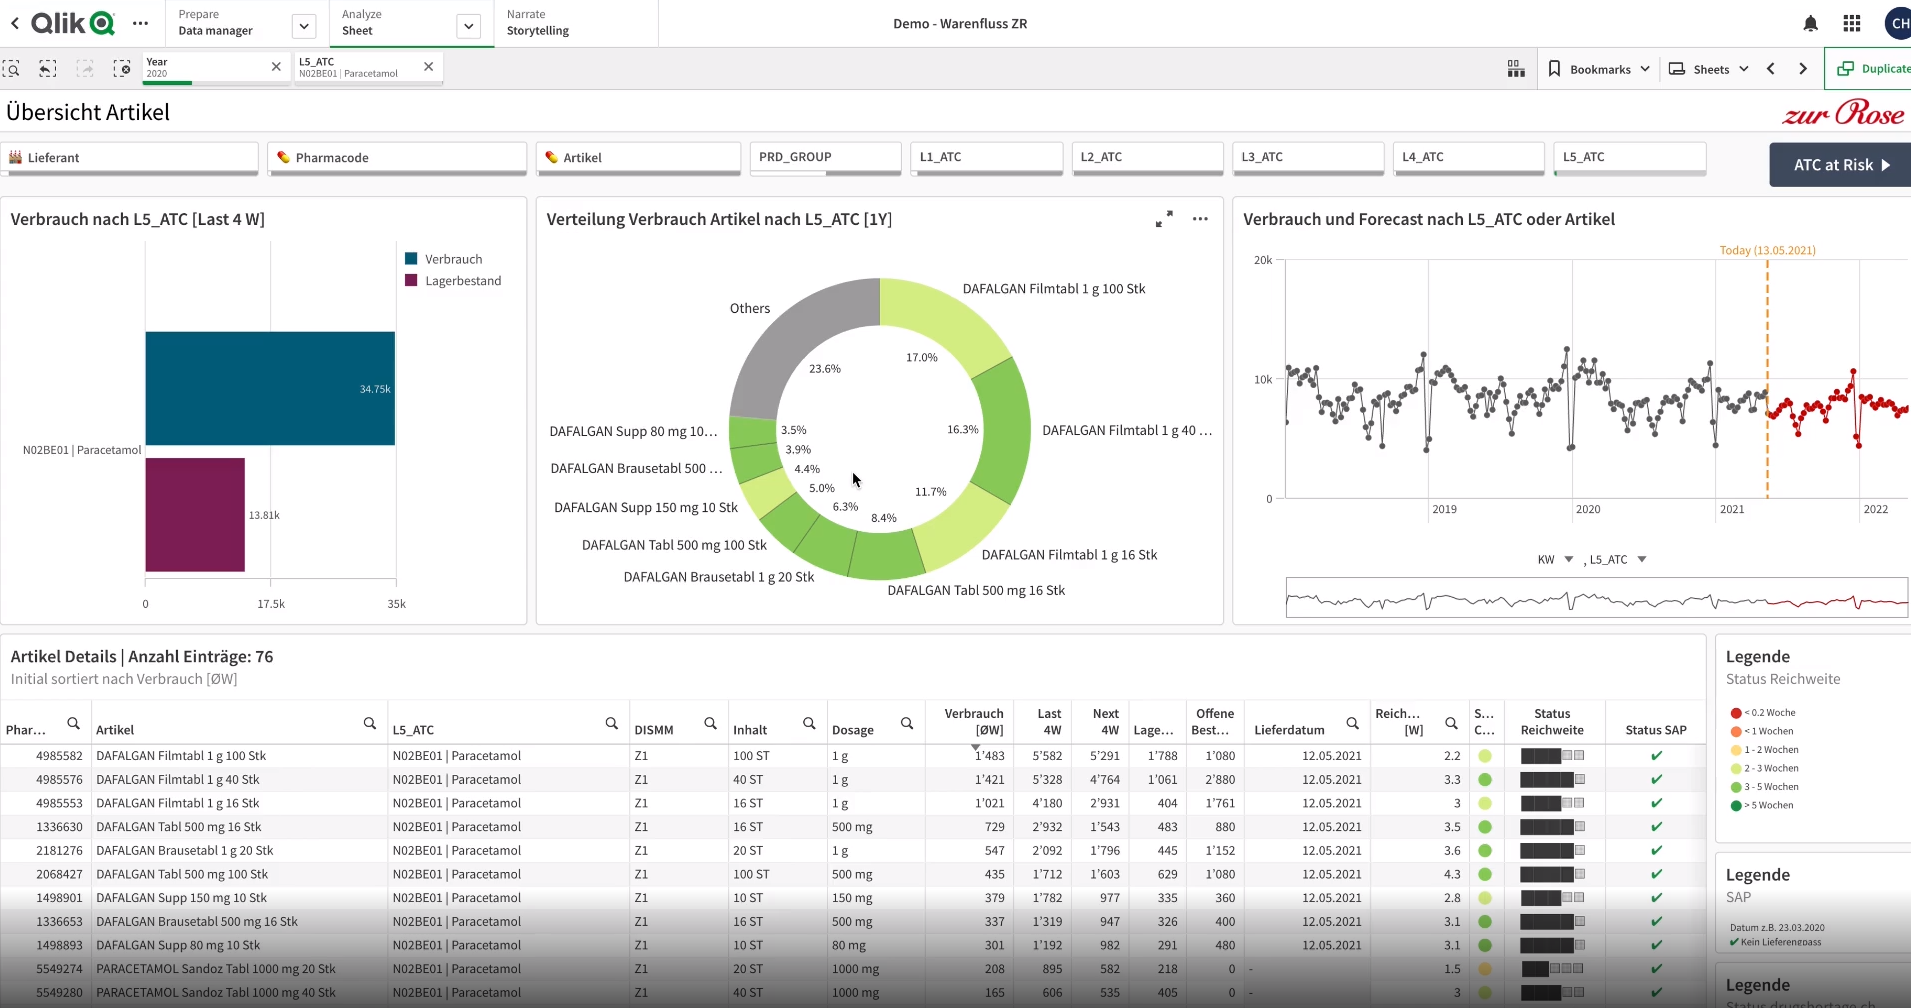This screenshot has width=1911, height=1008.
Task: Open the Bookmarks dropdown
Action: tap(1599, 69)
